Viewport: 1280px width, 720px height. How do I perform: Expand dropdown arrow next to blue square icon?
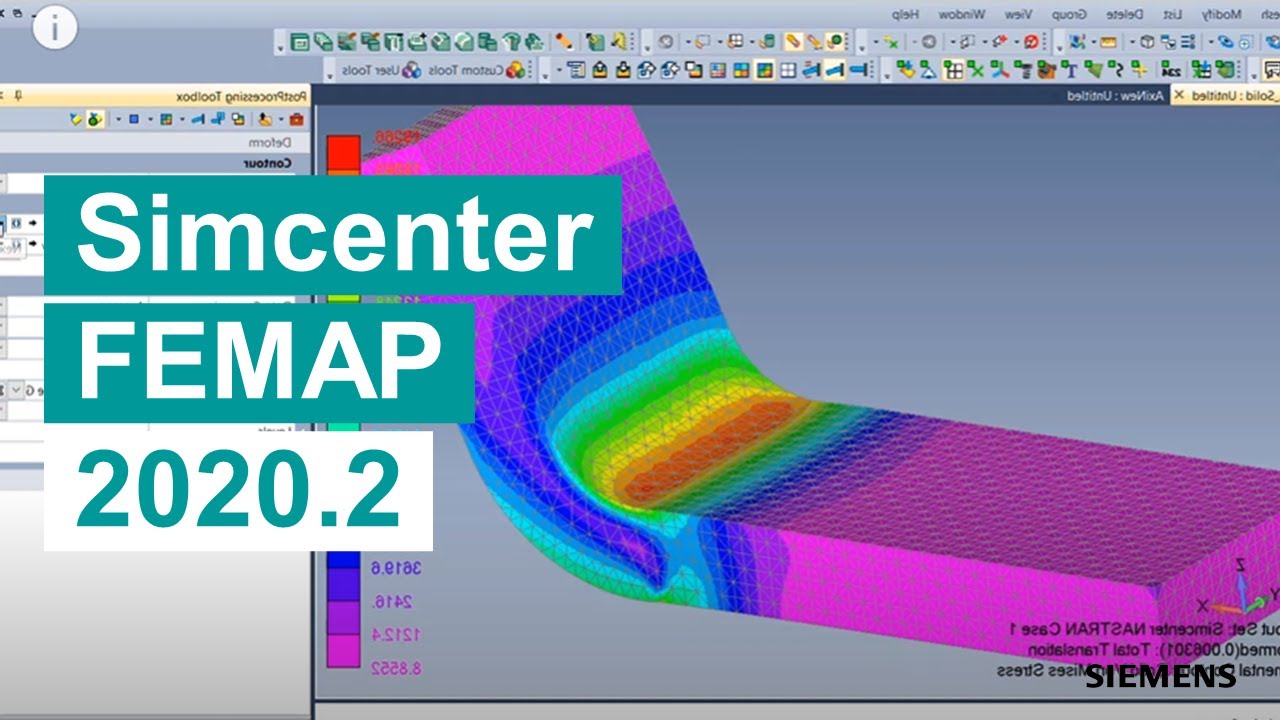pos(118,119)
